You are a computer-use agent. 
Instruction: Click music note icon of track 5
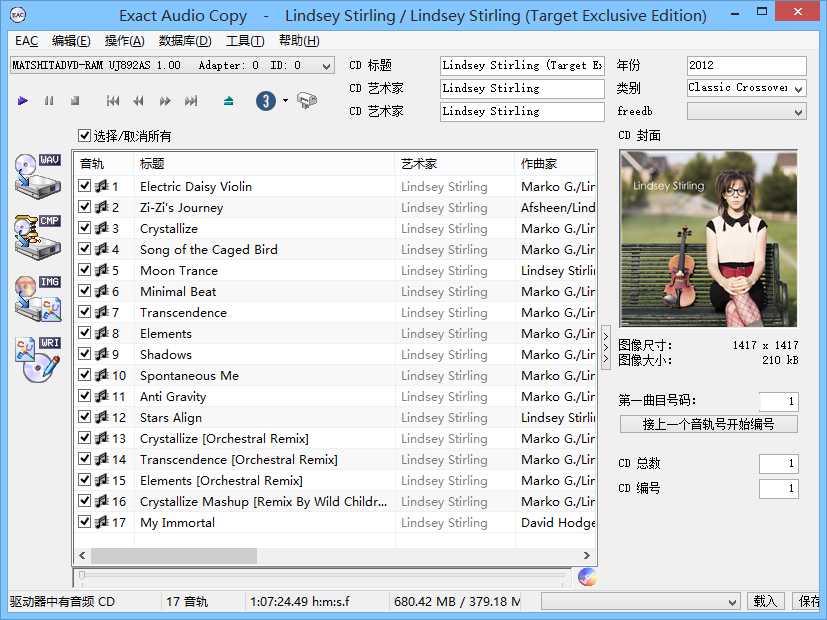click(x=101, y=270)
